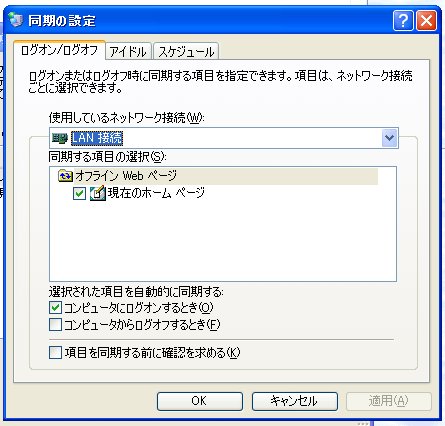
Task: Open the スケジュール tab
Action: (x=186, y=52)
